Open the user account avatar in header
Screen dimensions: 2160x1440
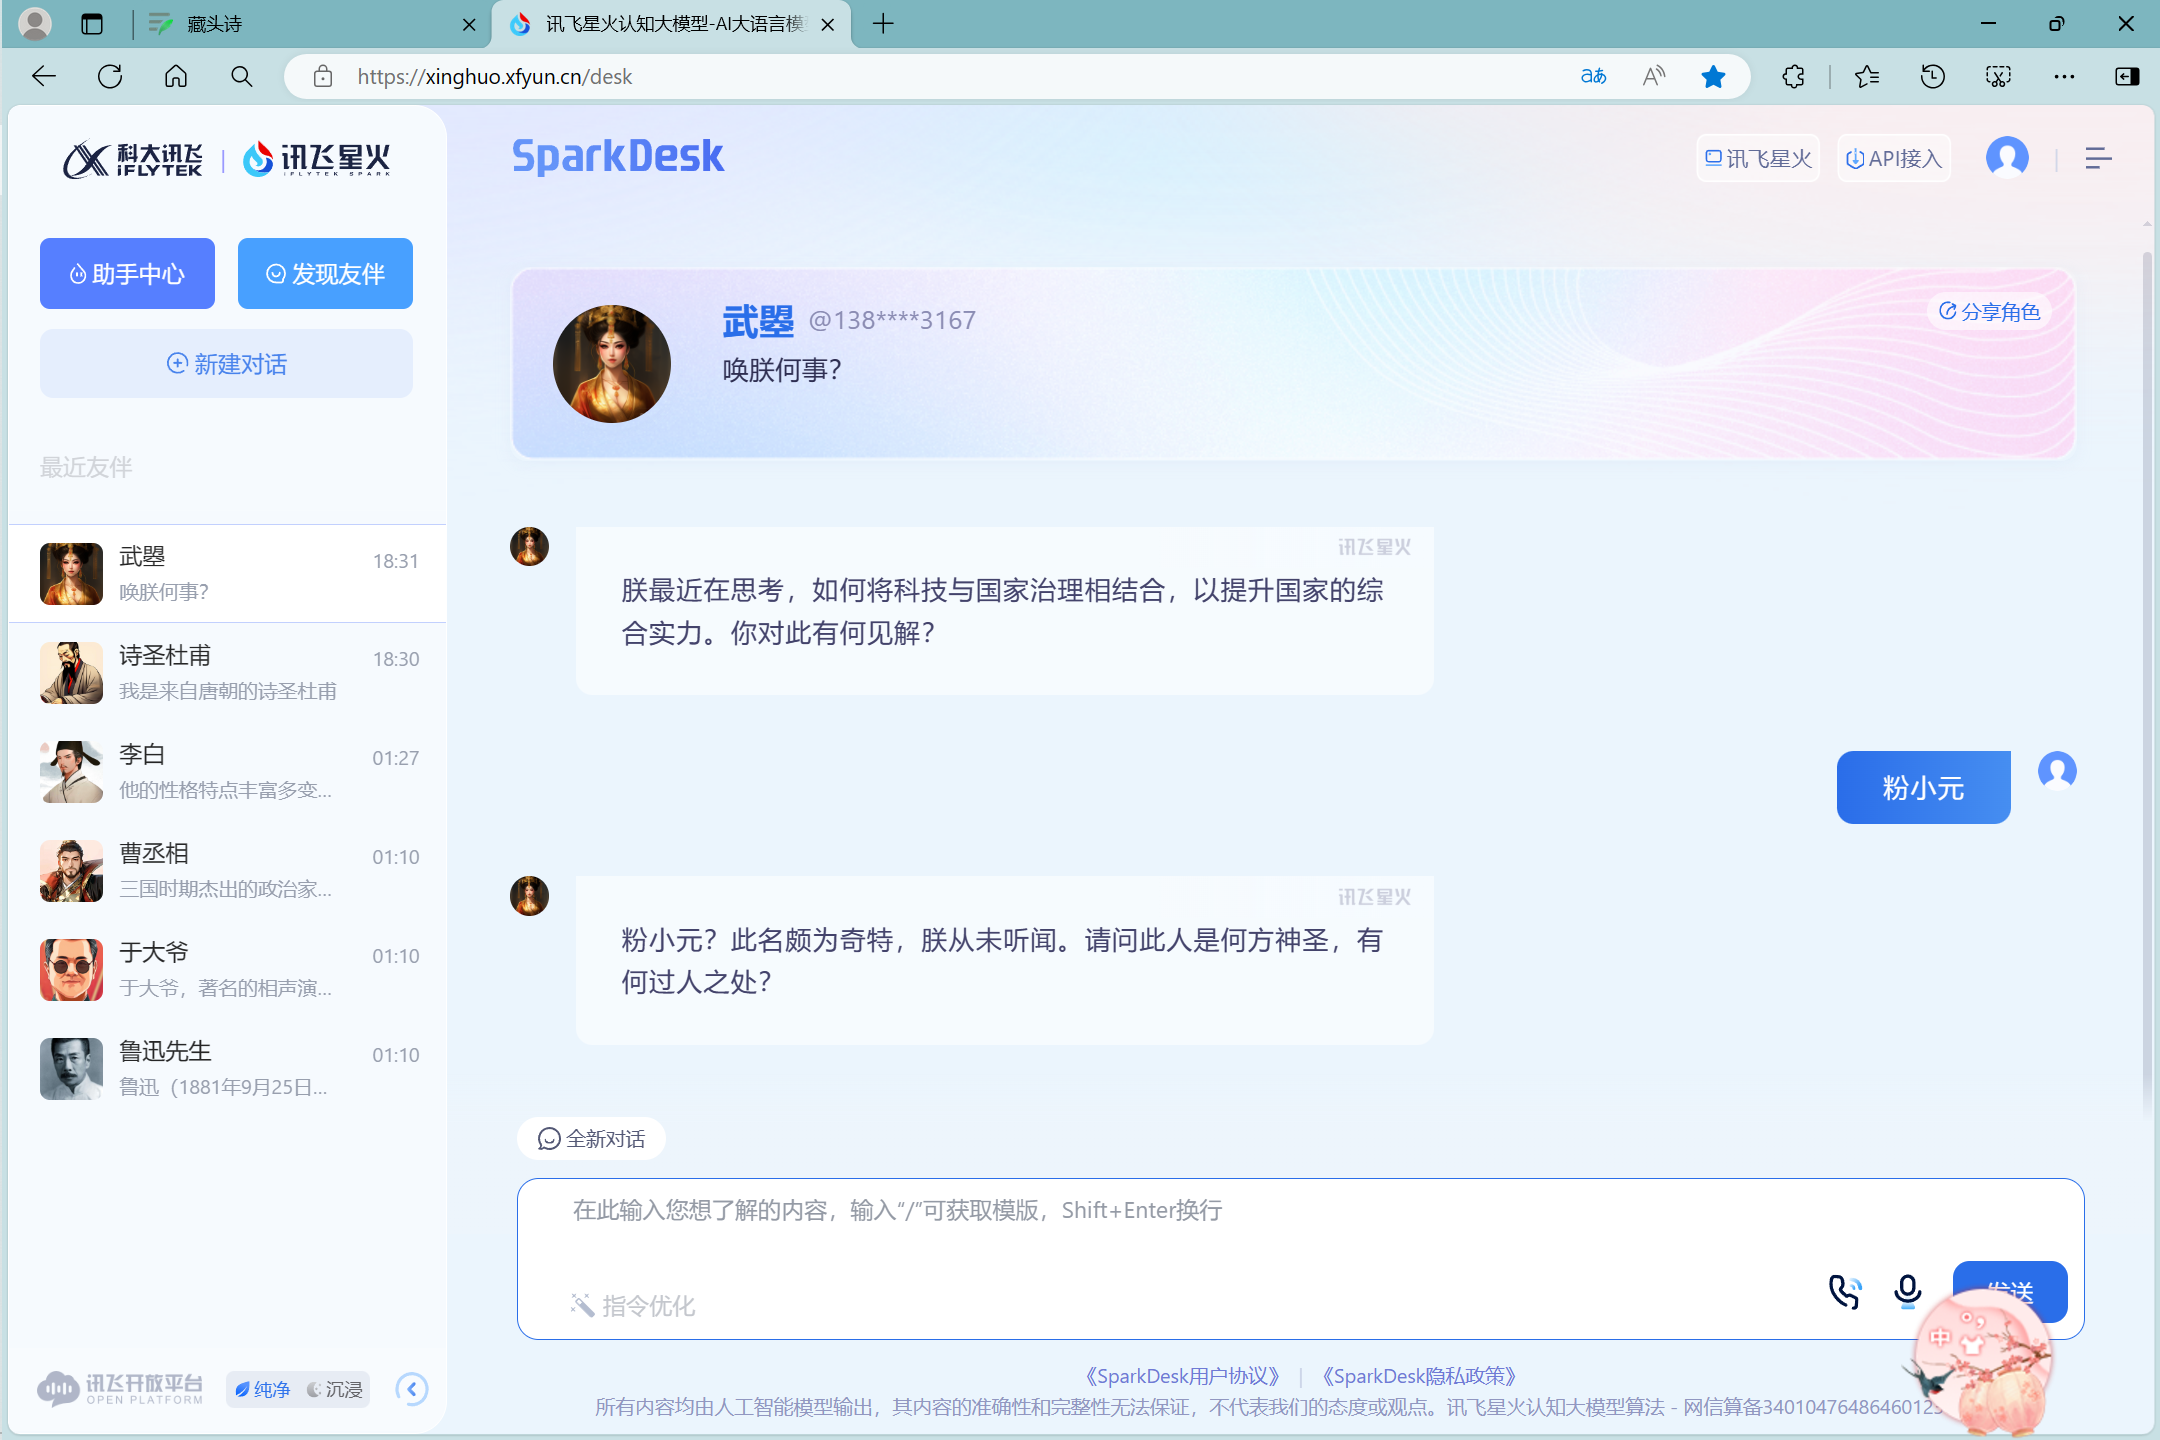(x=2007, y=157)
